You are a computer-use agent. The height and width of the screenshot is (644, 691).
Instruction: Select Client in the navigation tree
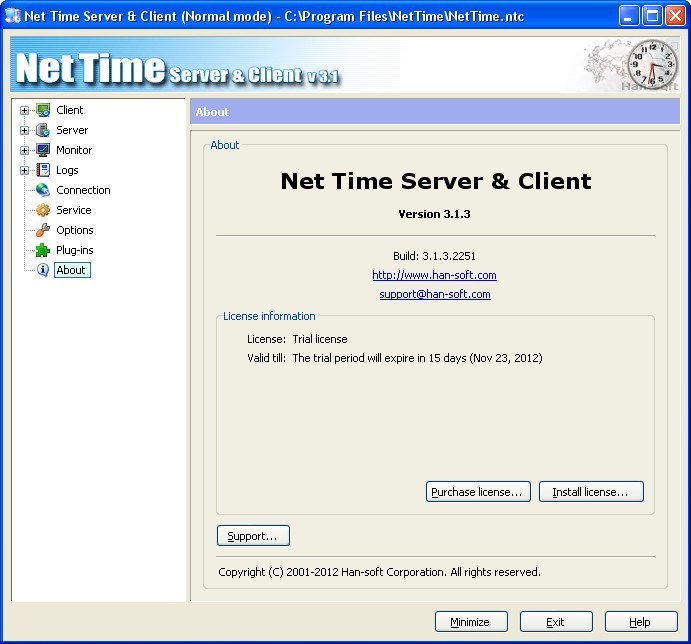tap(70, 110)
